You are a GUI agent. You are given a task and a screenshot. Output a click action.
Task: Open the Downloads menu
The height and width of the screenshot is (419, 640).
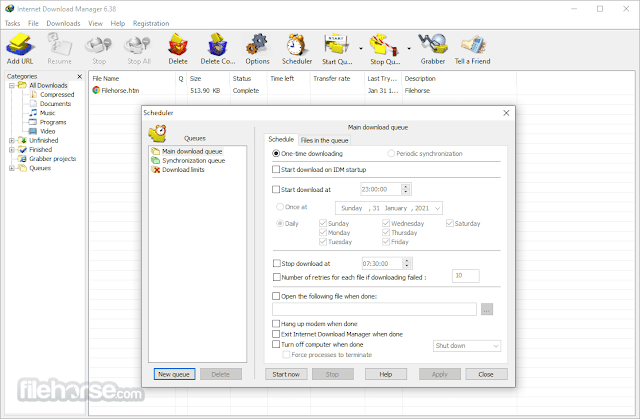(63, 23)
